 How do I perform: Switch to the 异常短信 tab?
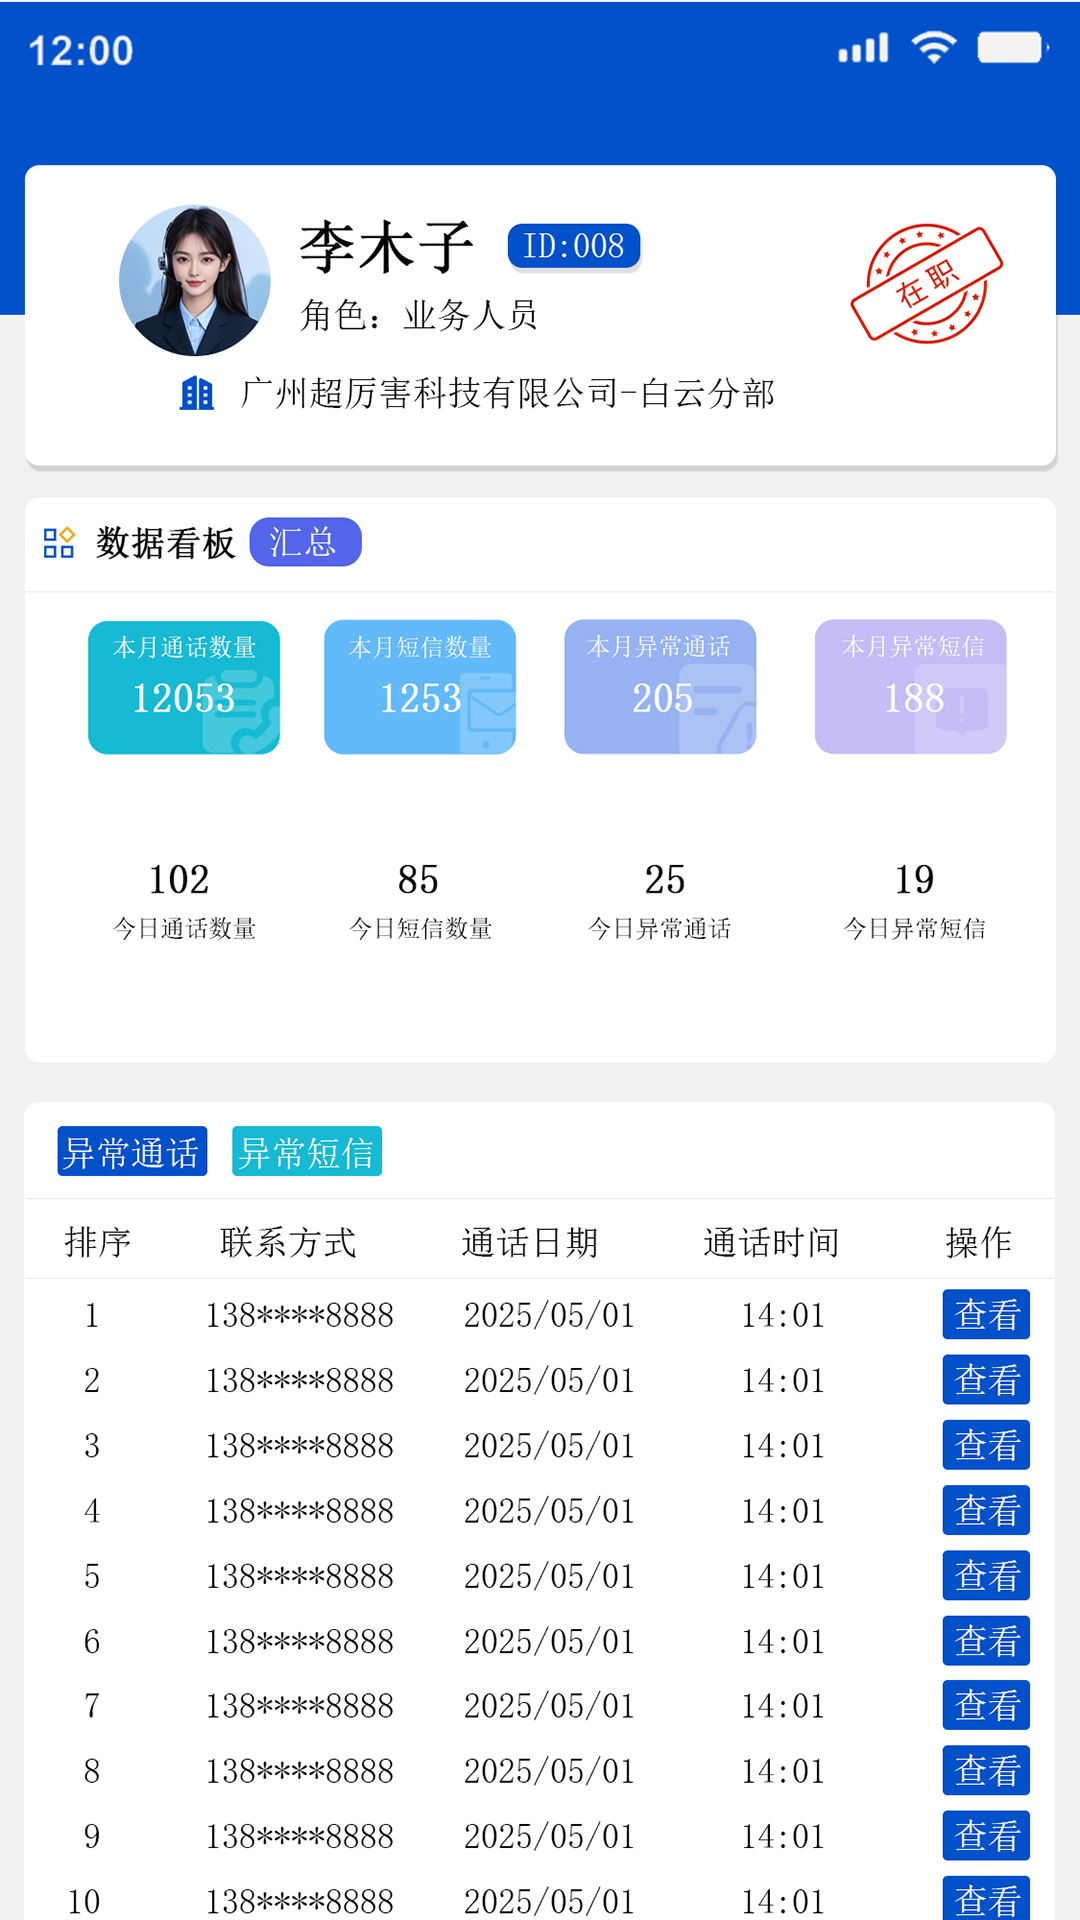(307, 1151)
